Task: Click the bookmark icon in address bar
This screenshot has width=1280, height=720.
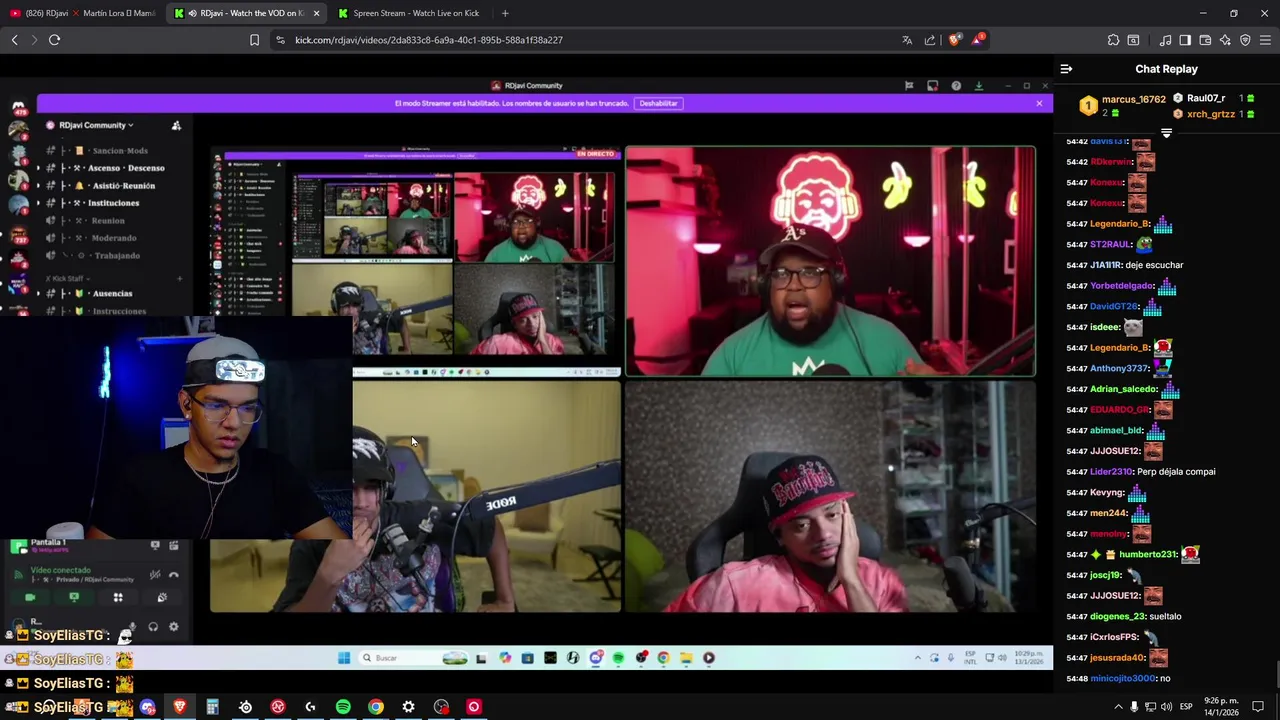Action: click(254, 40)
